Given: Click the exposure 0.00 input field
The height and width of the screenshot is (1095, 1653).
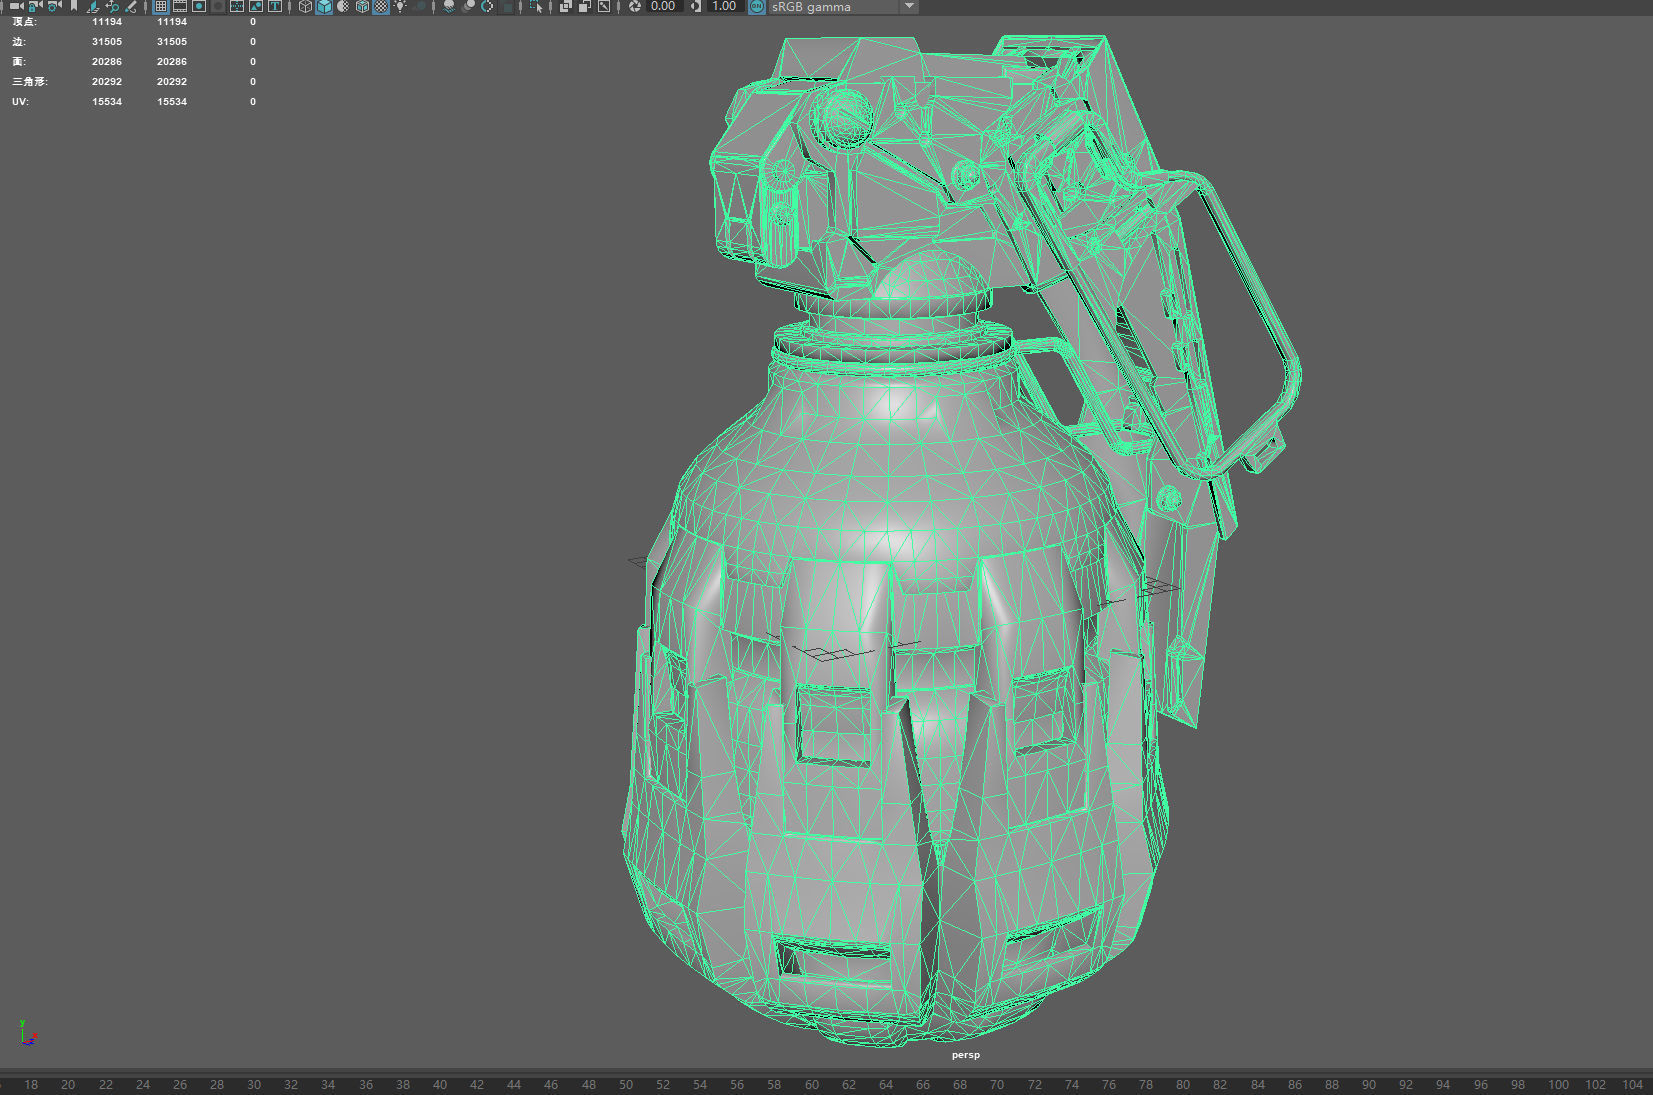Looking at the screenshot, I should (661, 6).
